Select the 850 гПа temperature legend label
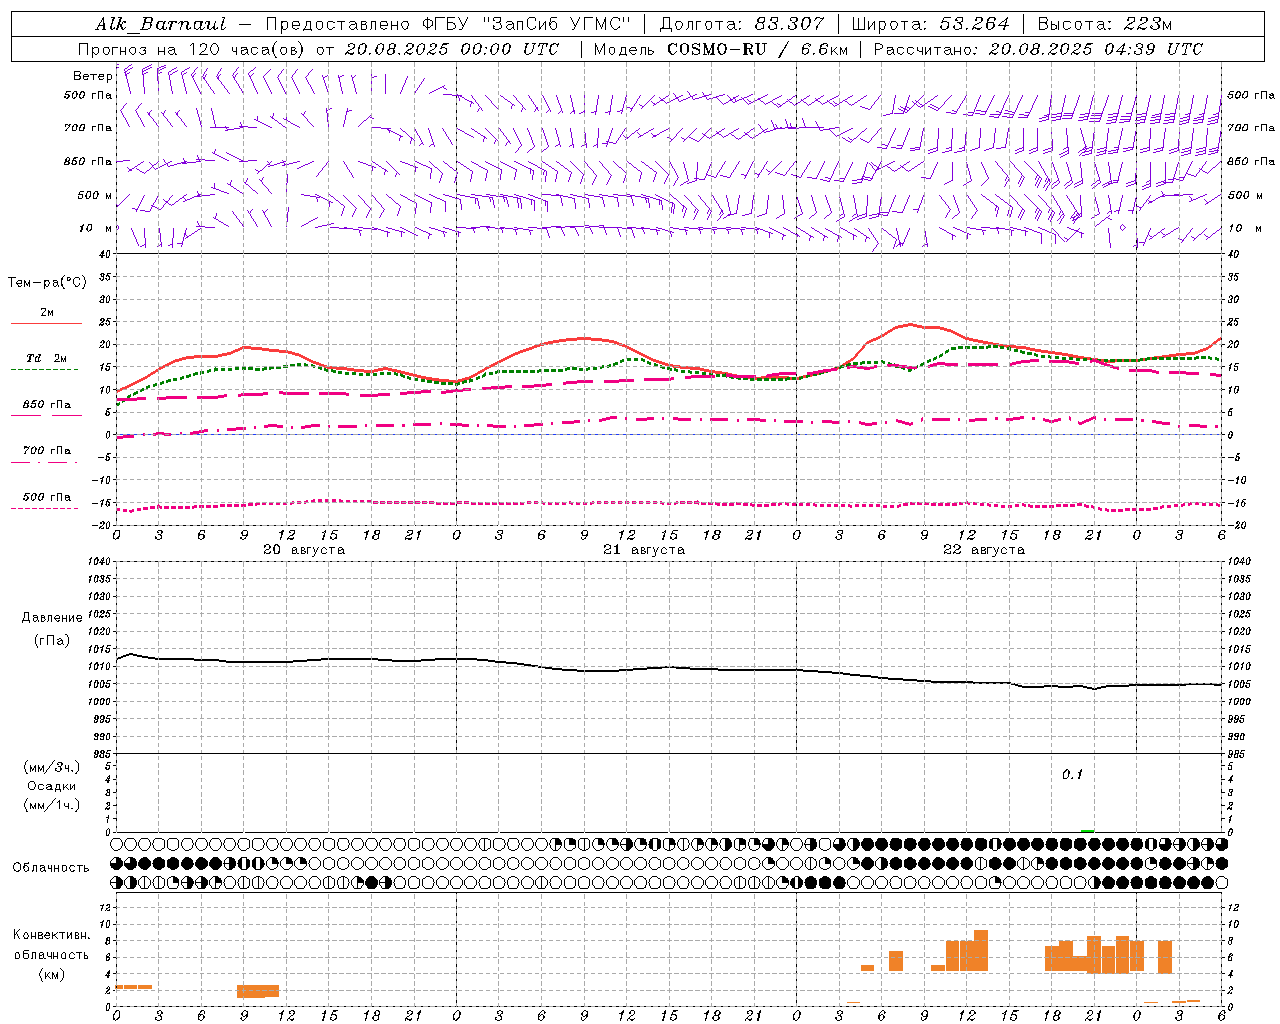This screenshot has height=1024, width=1280. [47, 405]
